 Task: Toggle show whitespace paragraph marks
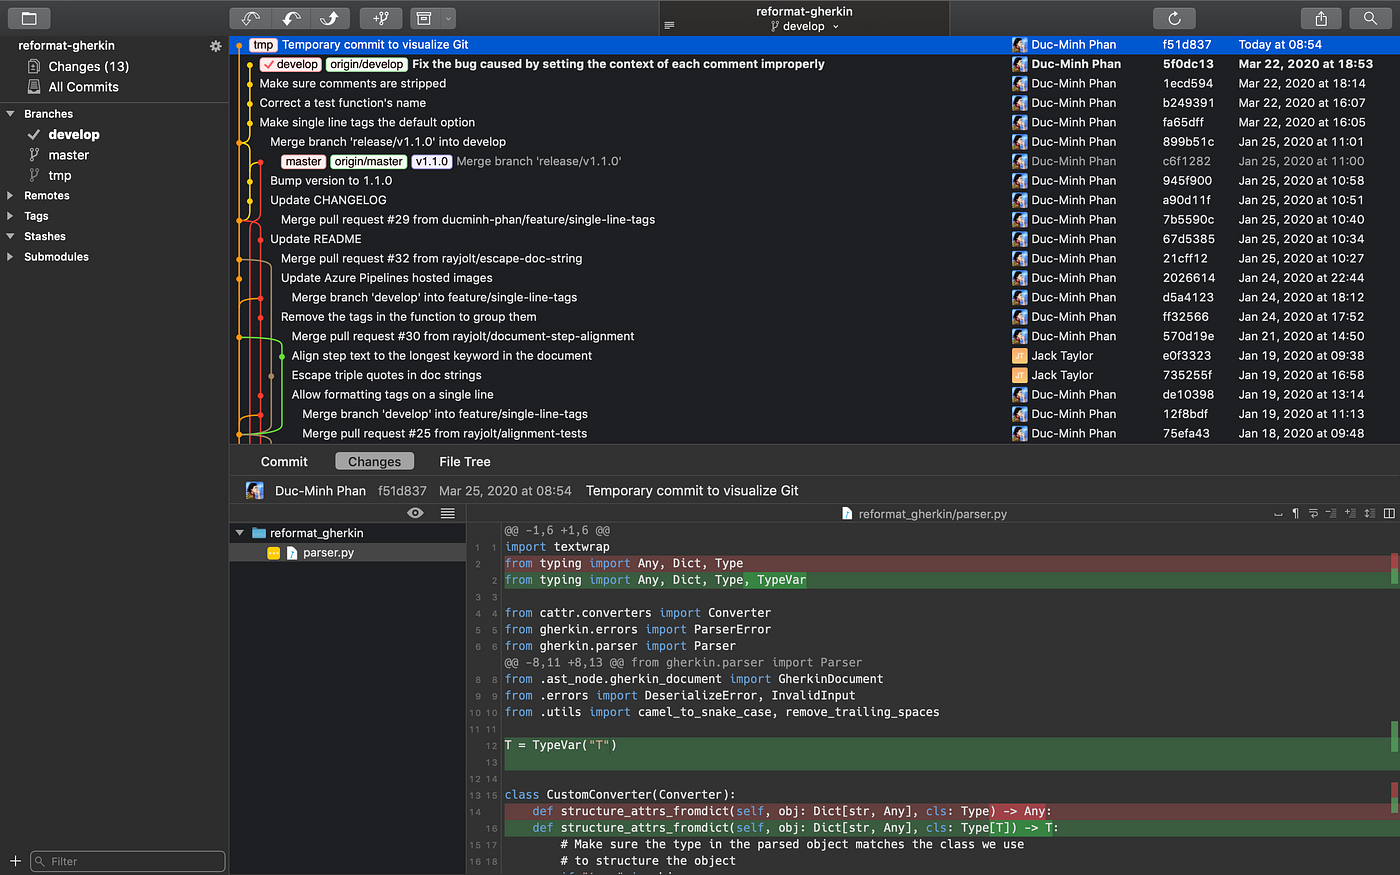point(1295,513)
